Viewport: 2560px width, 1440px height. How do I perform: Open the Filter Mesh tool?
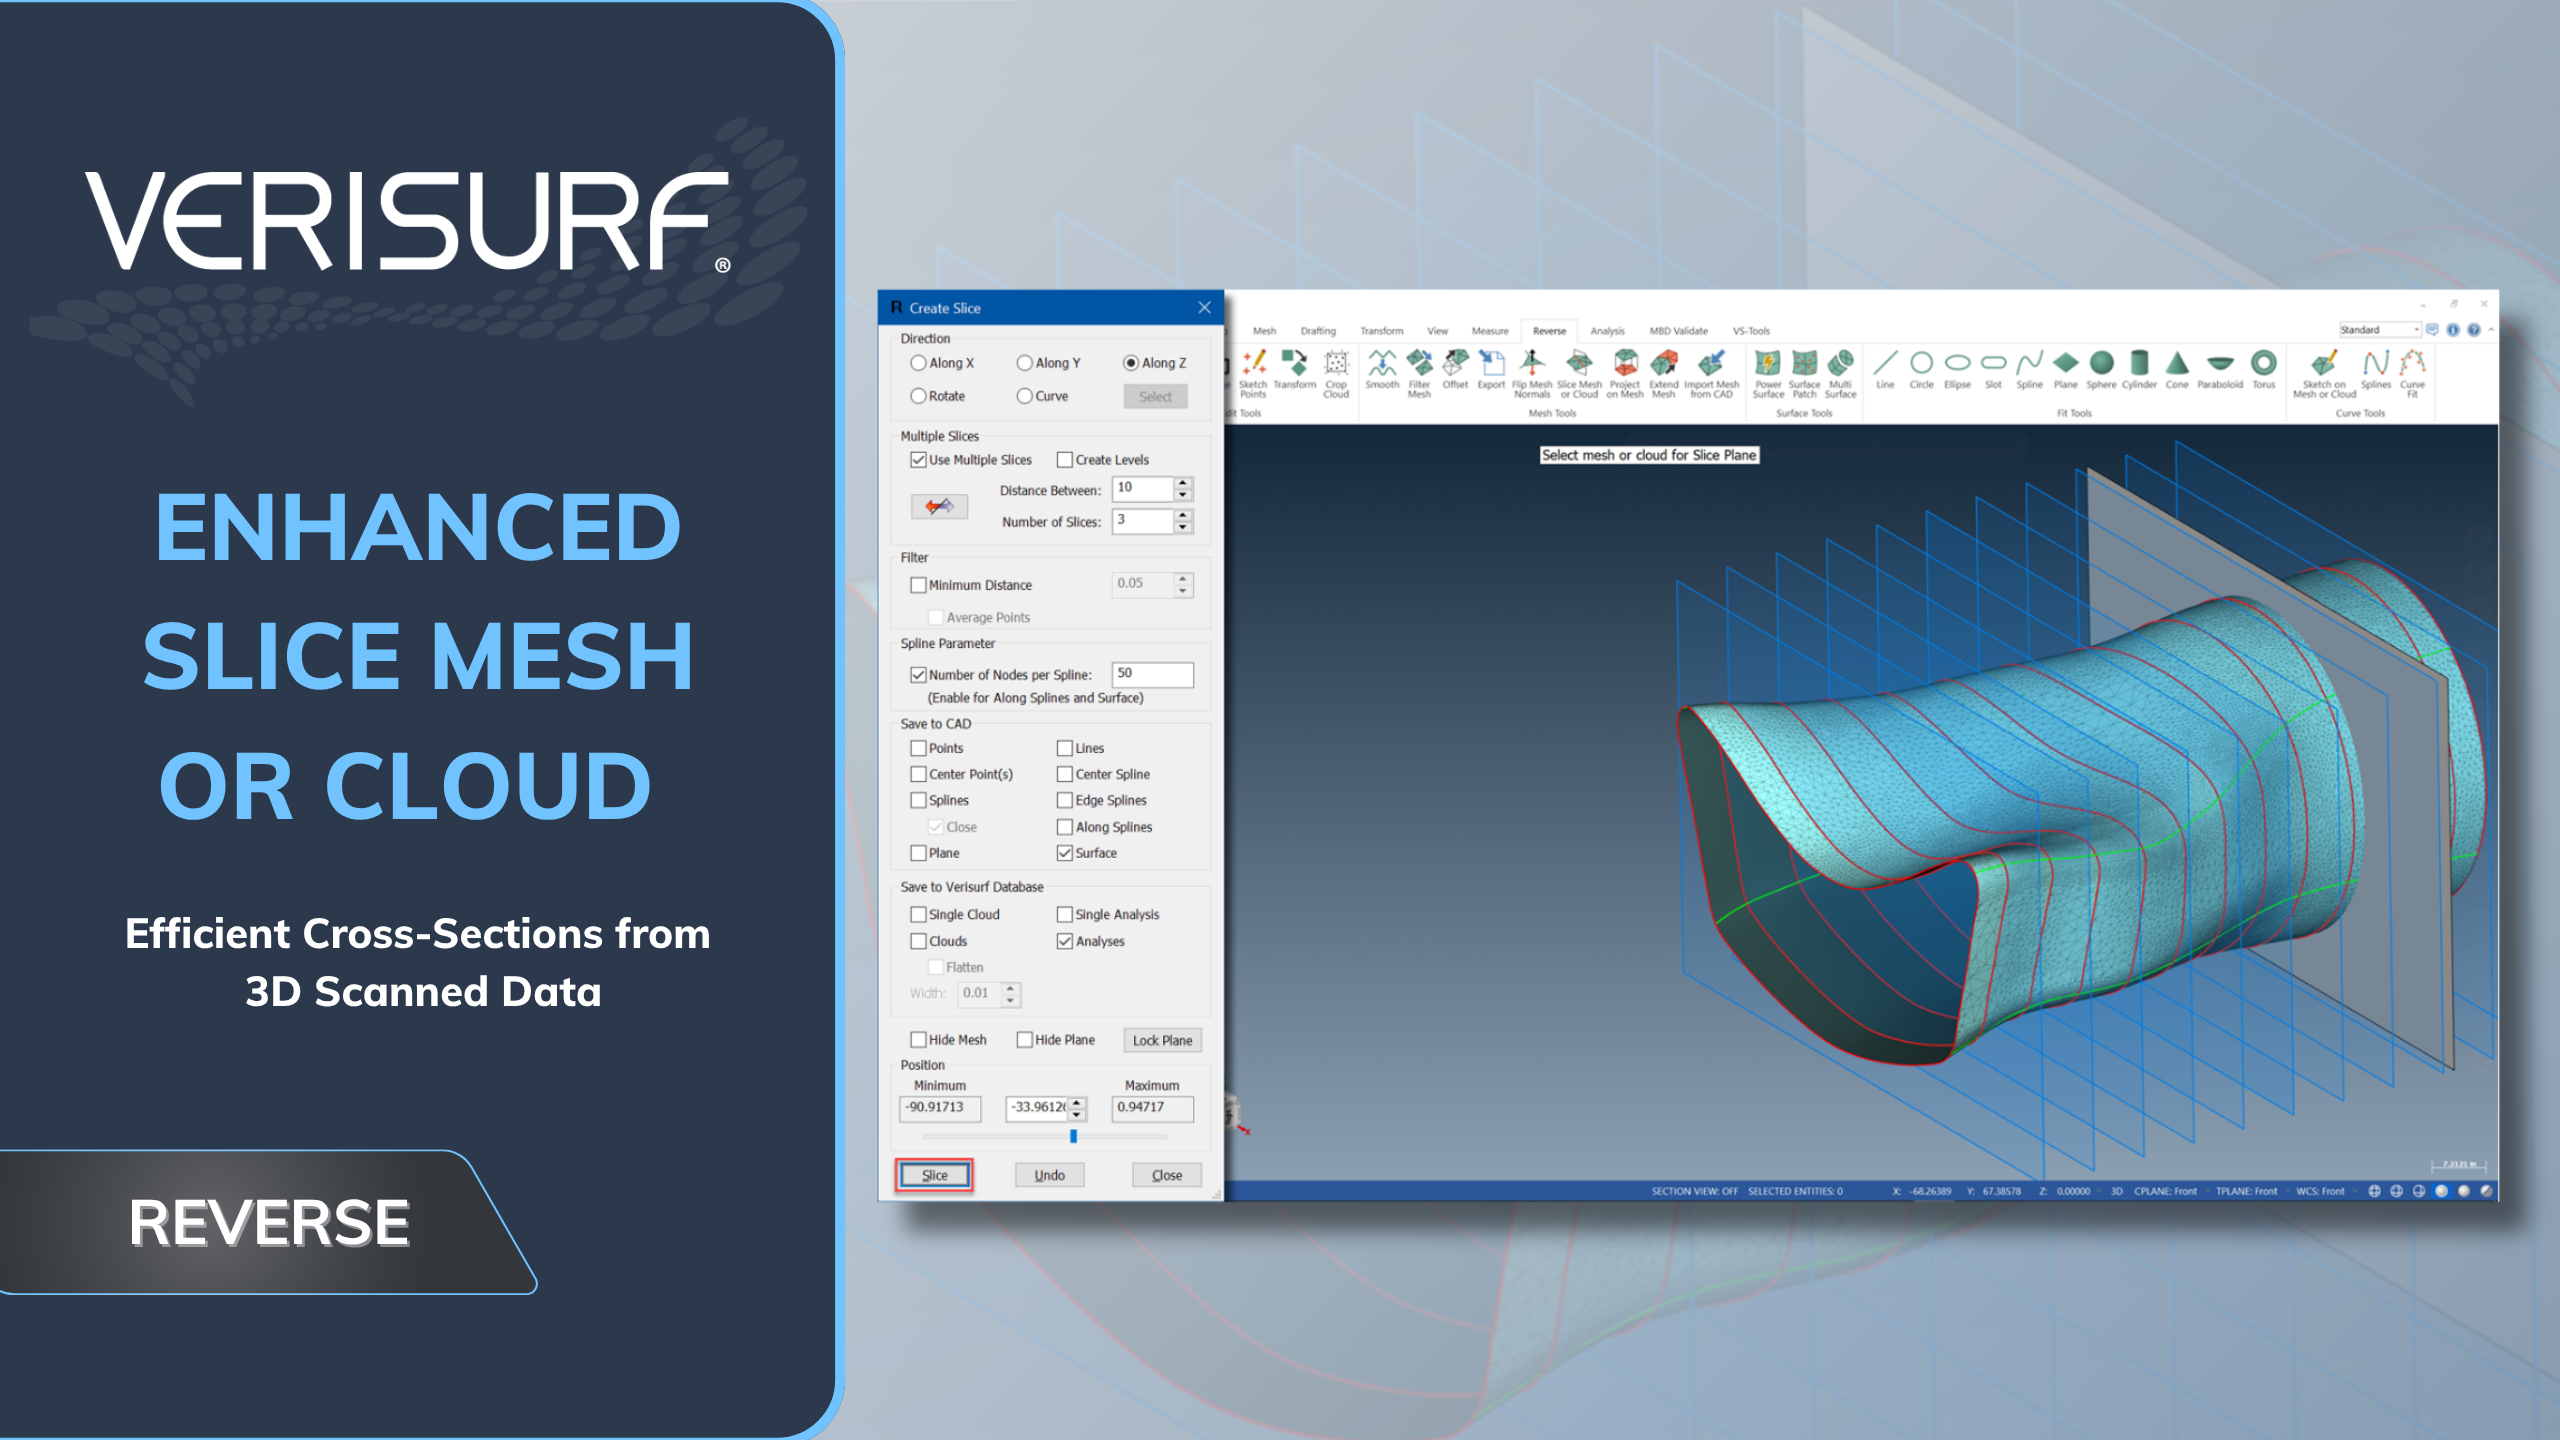(1419, 373)
